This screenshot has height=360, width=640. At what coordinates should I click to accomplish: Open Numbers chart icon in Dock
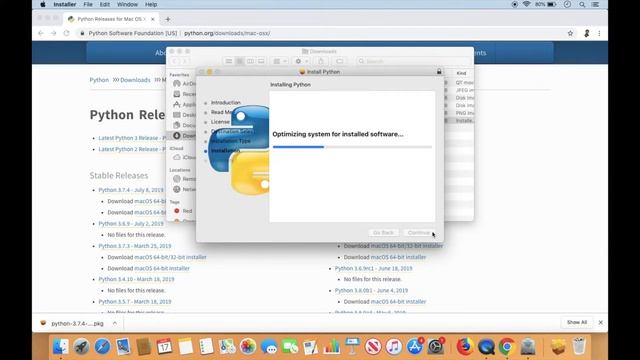pyautogui.click(x=331, y=347)
